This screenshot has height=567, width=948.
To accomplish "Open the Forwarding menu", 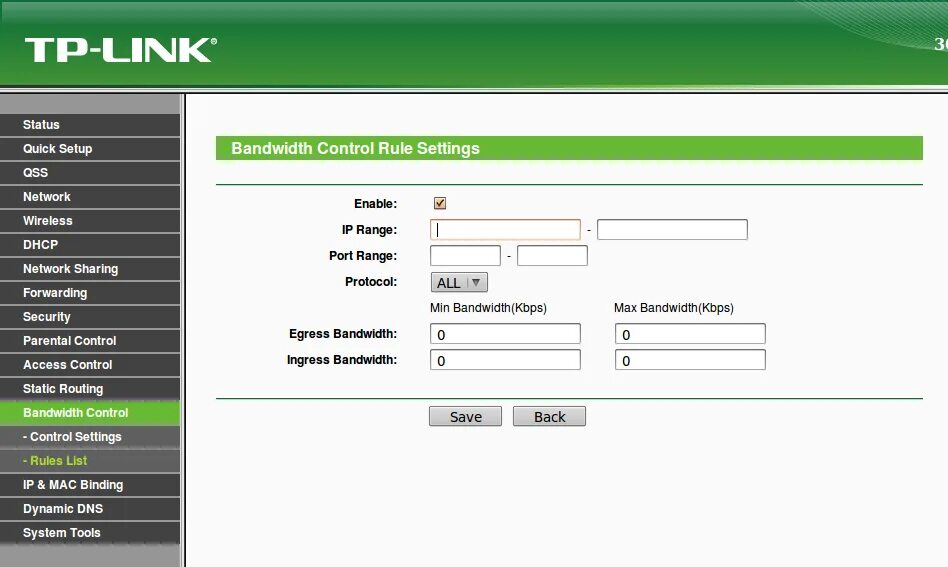I will [x=90, y=293].
